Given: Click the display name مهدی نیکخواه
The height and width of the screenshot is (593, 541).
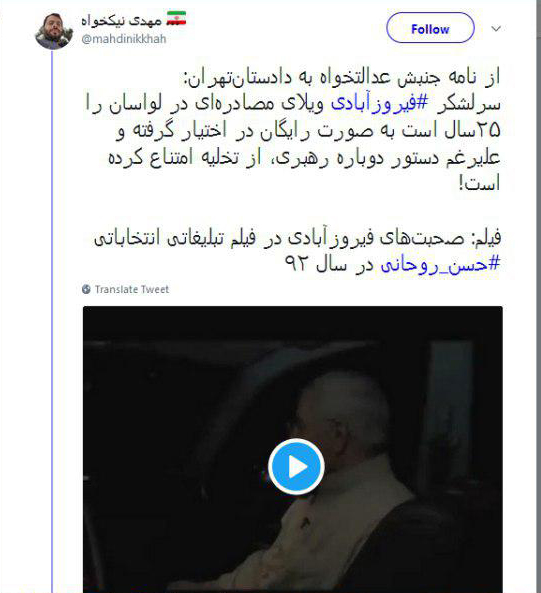Looking at the screenshot, I should 121,20.
